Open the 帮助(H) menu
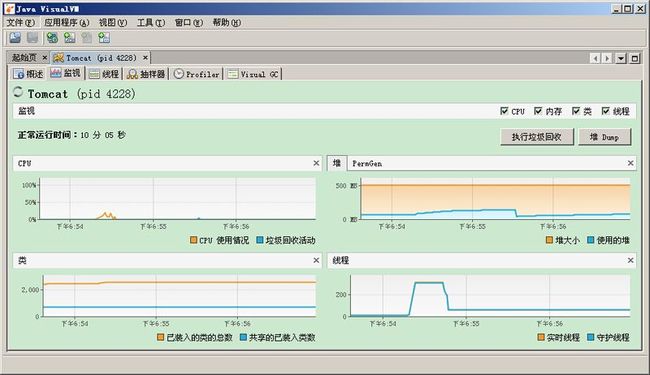 point(226,22)
